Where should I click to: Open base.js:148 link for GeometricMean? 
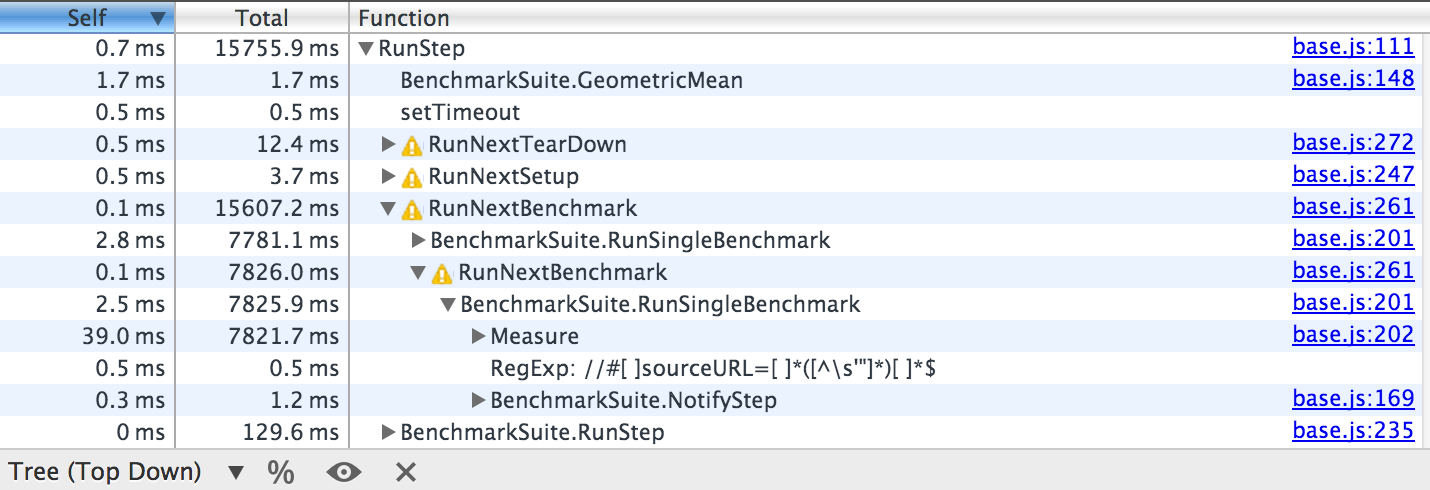pyautogui.click(x=1353, y=79)
